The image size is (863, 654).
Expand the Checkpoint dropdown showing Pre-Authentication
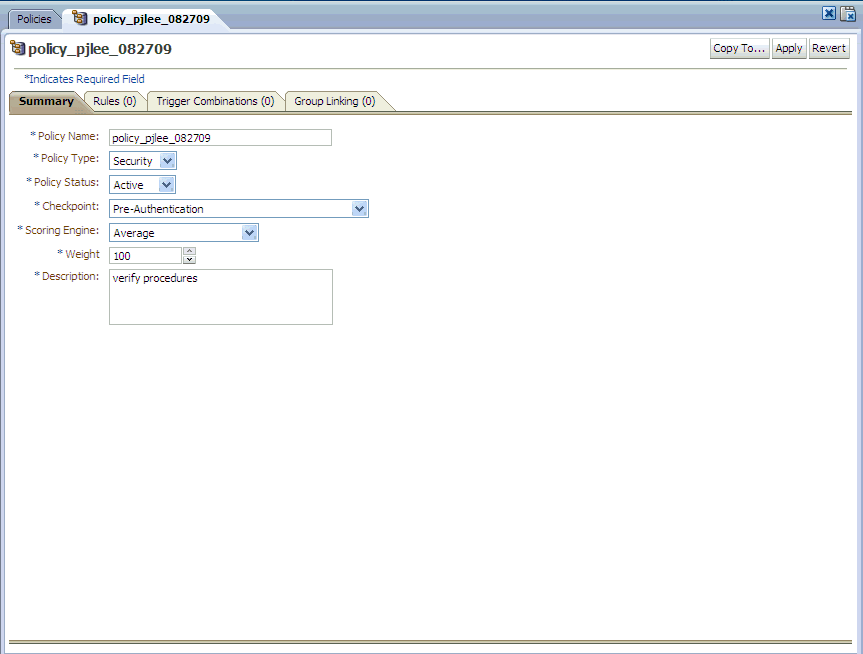359,208
